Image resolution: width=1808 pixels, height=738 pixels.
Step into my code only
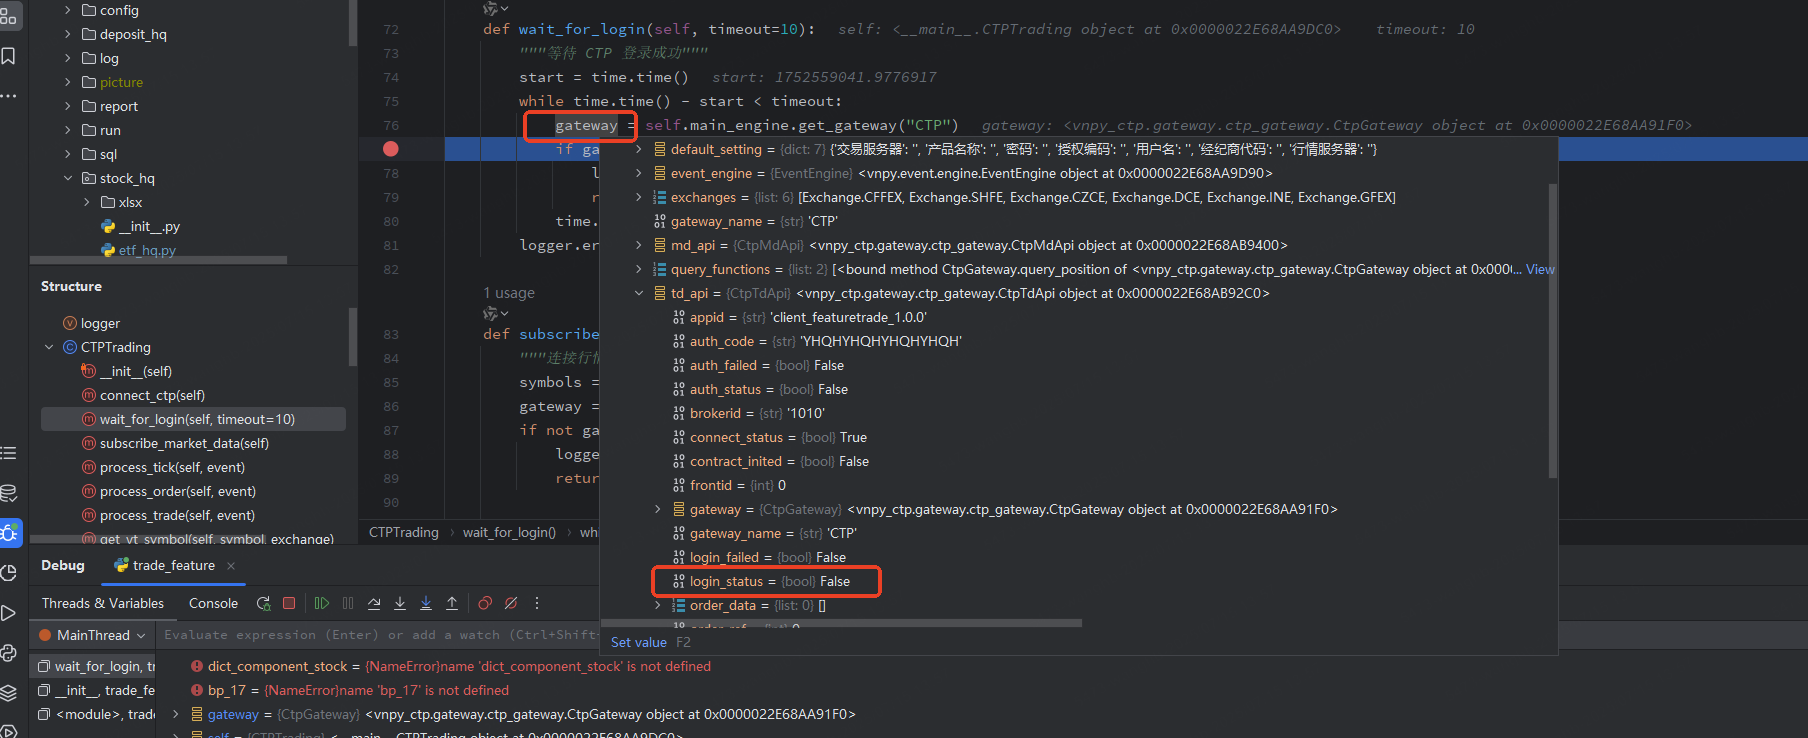coord(426,603)
